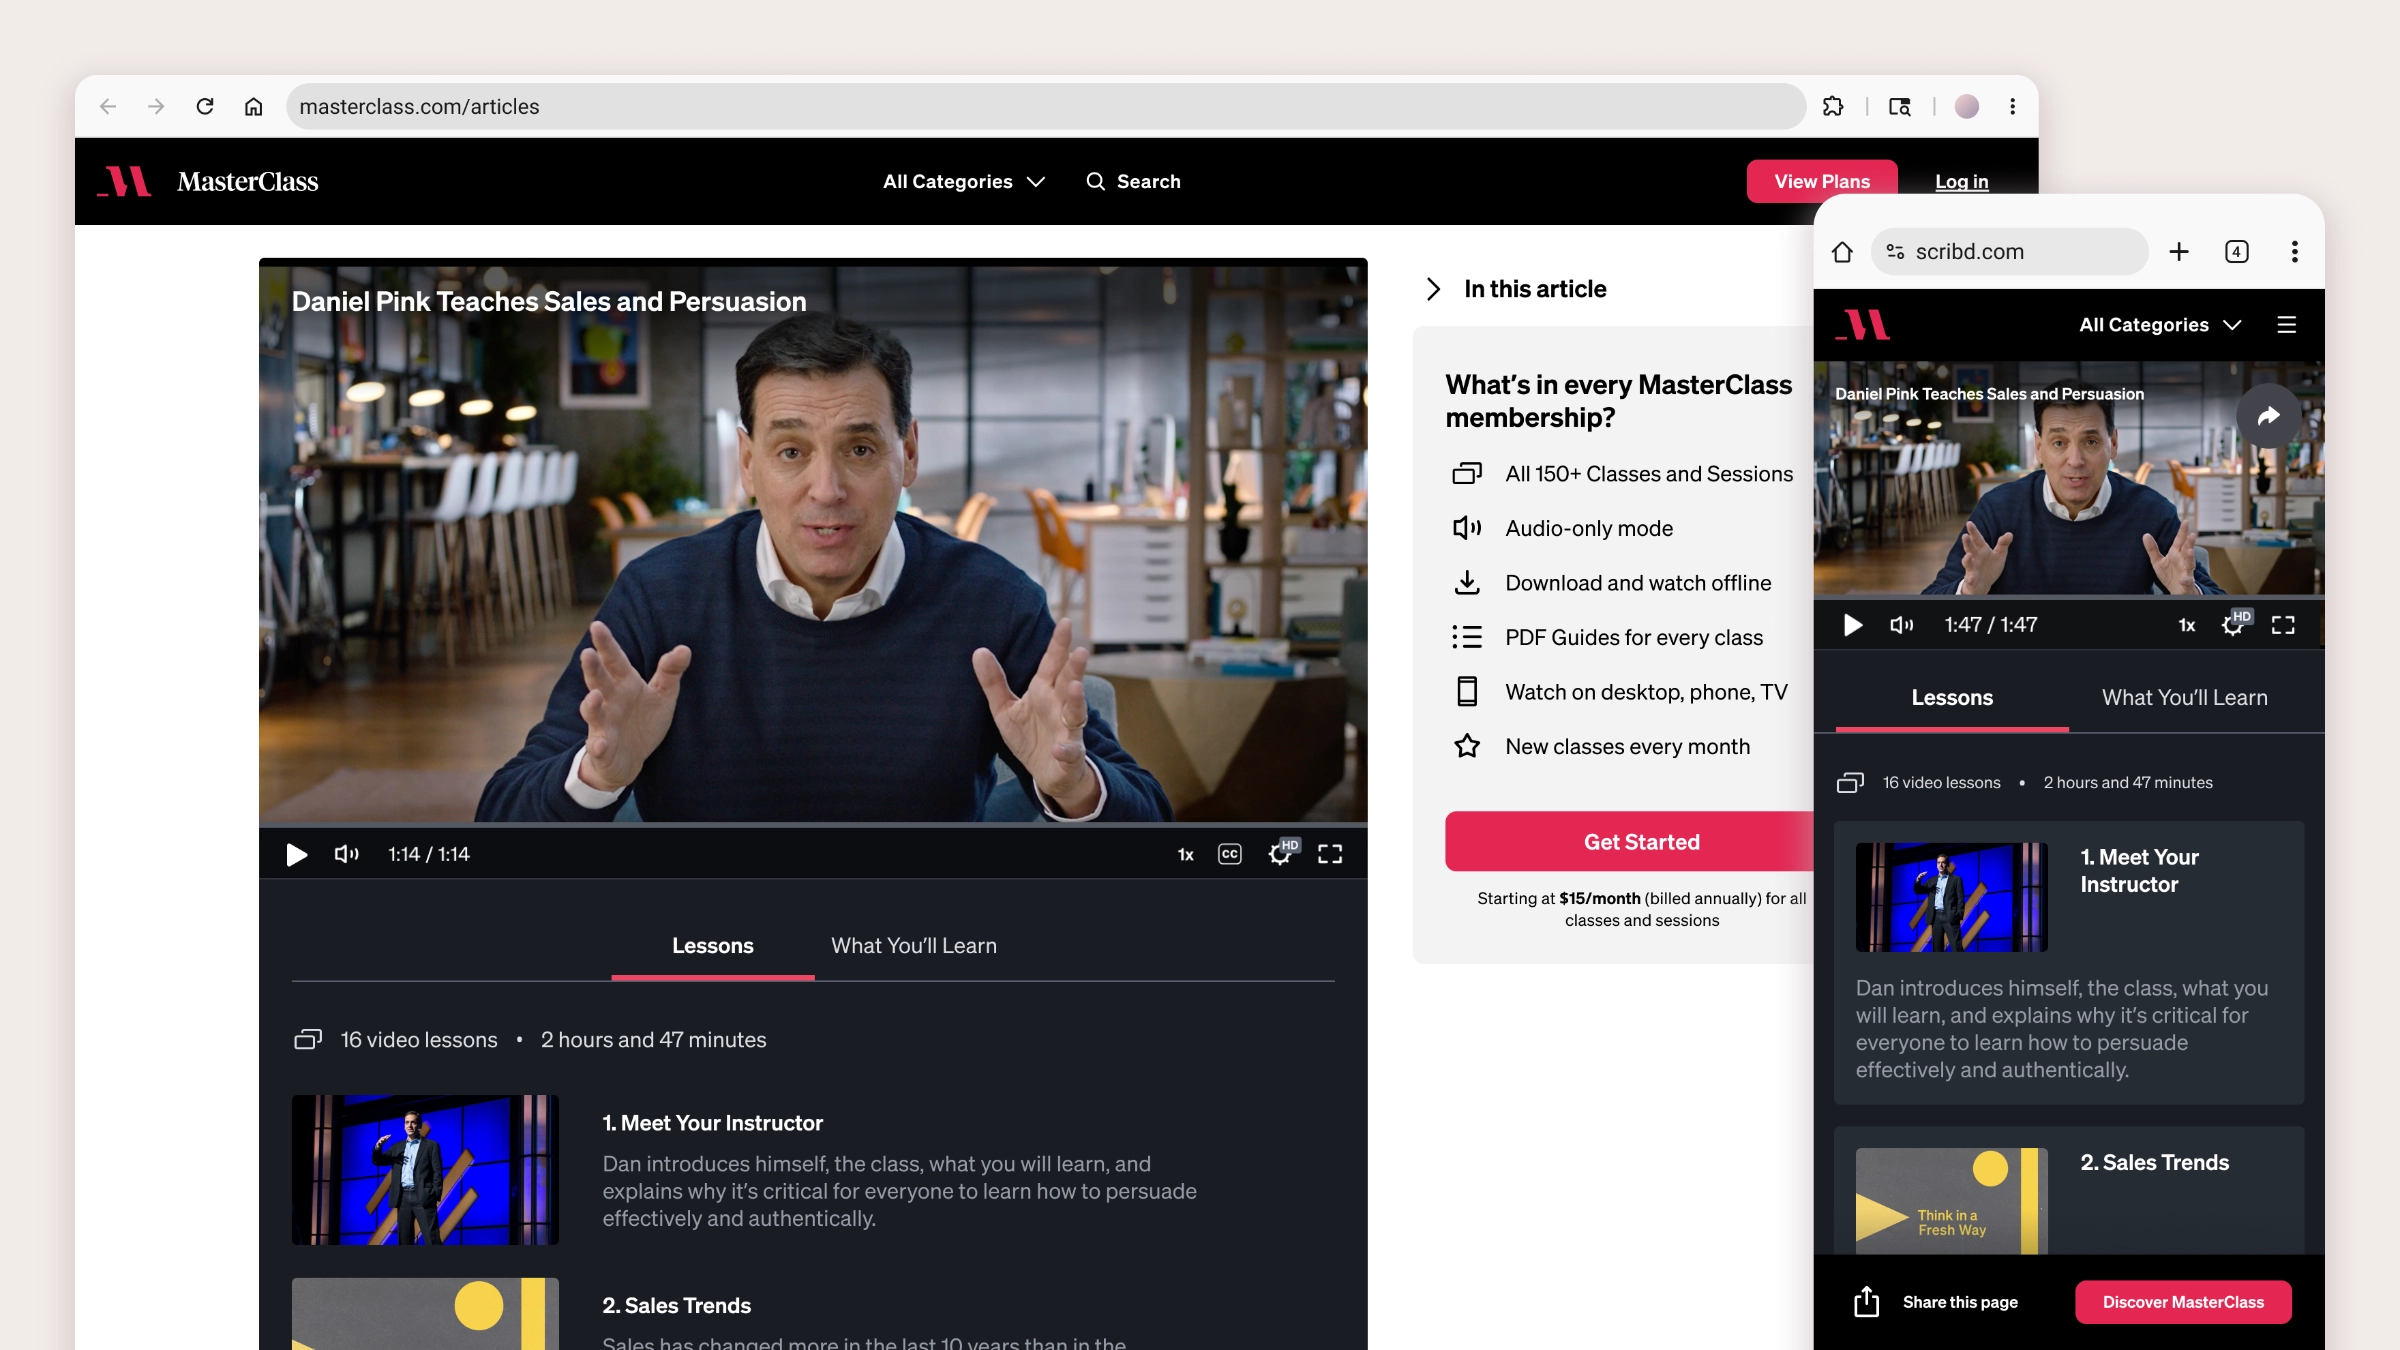Click 'PDF Guides for every class' text
Screen dimensions: 2400x1350
pyautogui.click(x=1634, y=637)
